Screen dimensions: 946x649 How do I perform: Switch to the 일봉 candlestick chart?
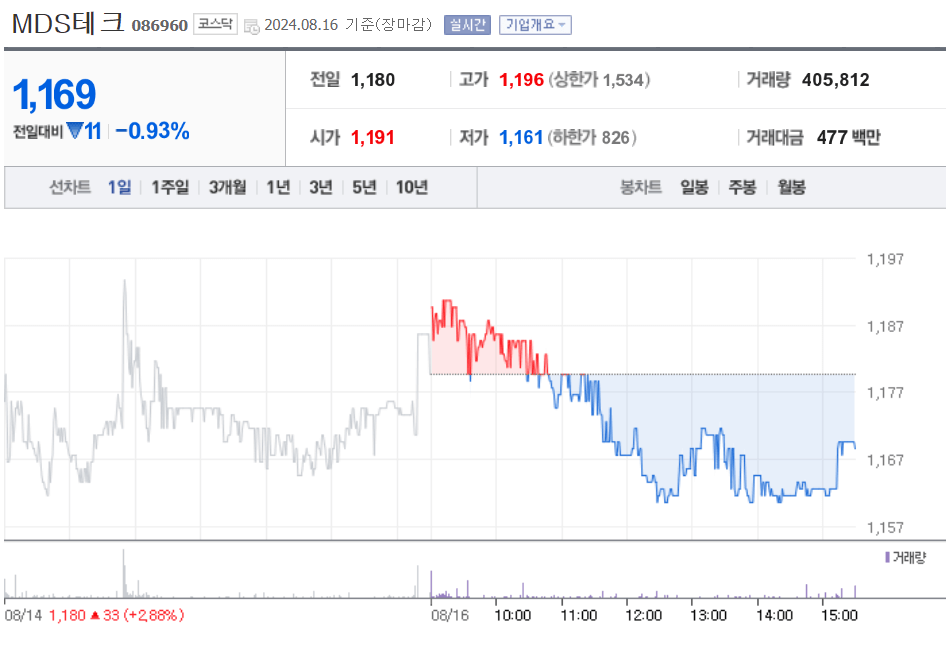tap(694, 188)
